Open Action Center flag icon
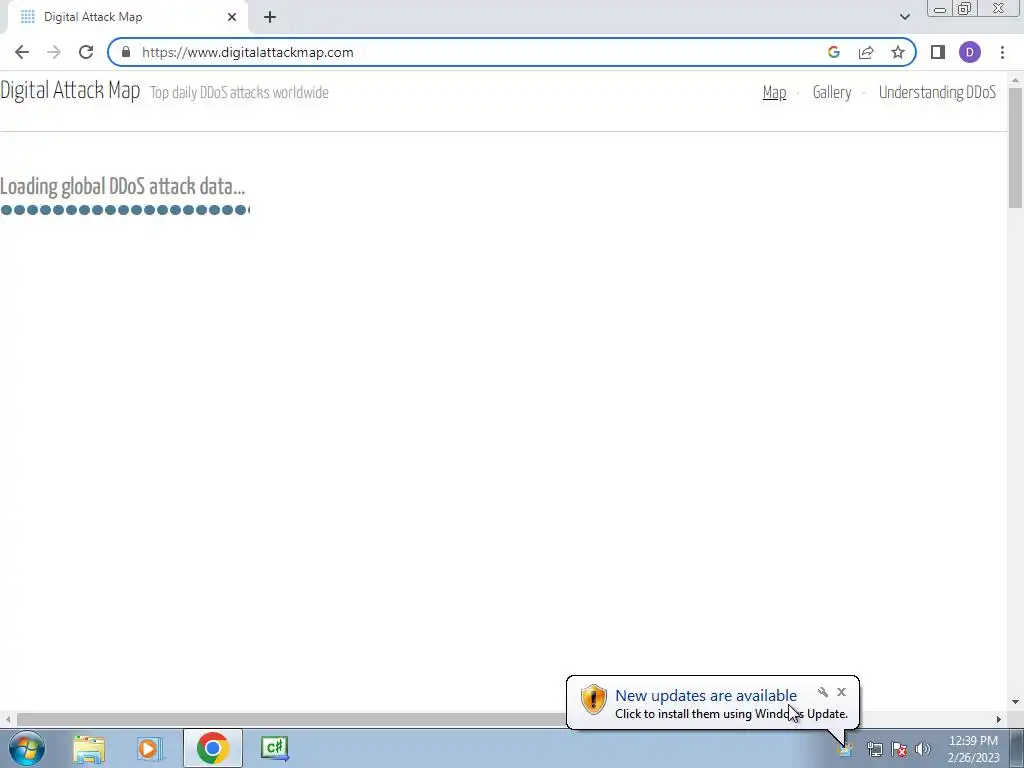The width and height of the screenshot is (1024, 768). click(x=899, y=749)
